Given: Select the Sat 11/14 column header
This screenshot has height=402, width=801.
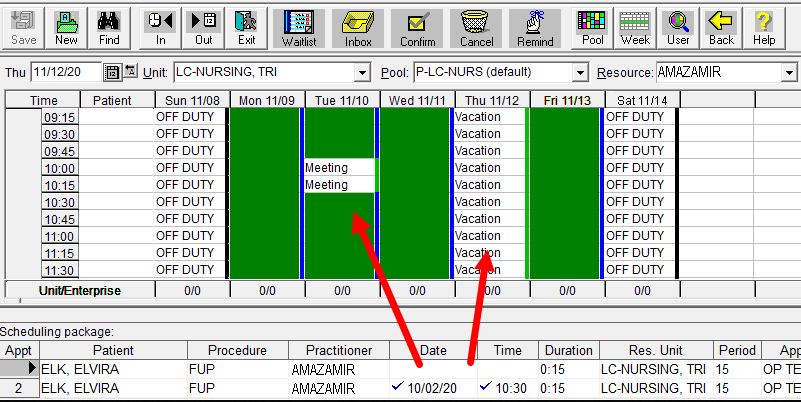Looking at the screenshot, I should (642, 100).
